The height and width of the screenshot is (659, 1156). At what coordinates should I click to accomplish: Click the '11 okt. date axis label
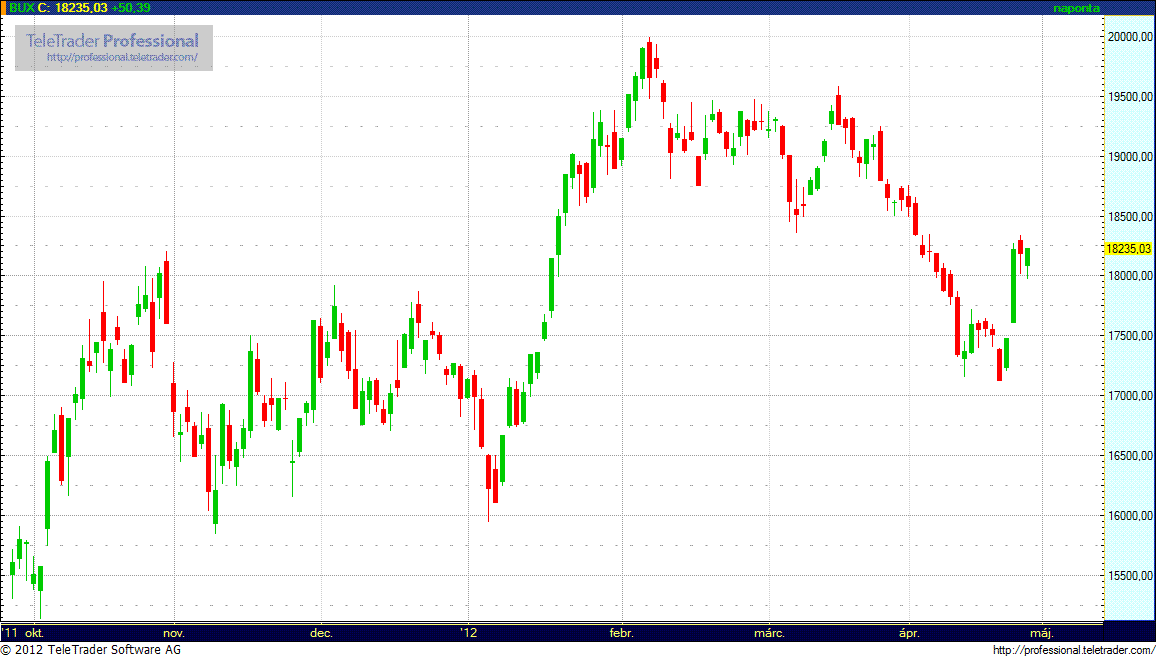[24, 633]
